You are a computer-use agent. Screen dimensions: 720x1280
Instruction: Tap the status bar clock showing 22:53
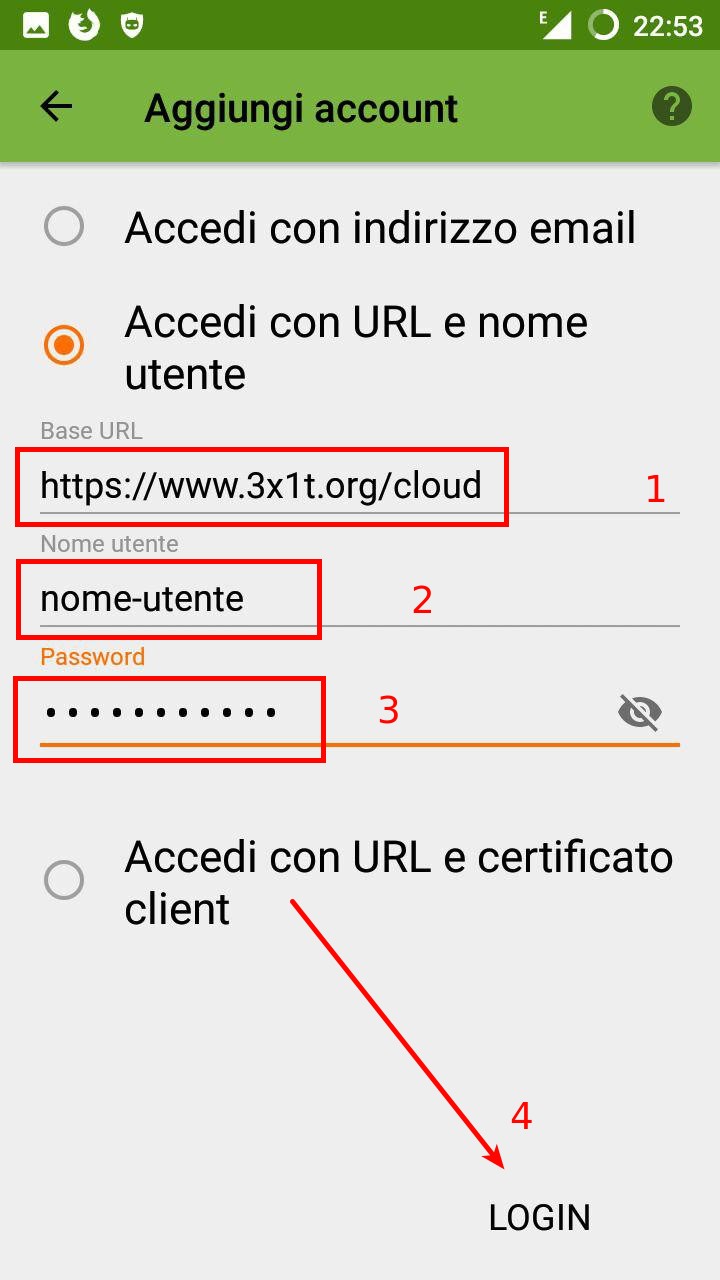click(668, 26)
